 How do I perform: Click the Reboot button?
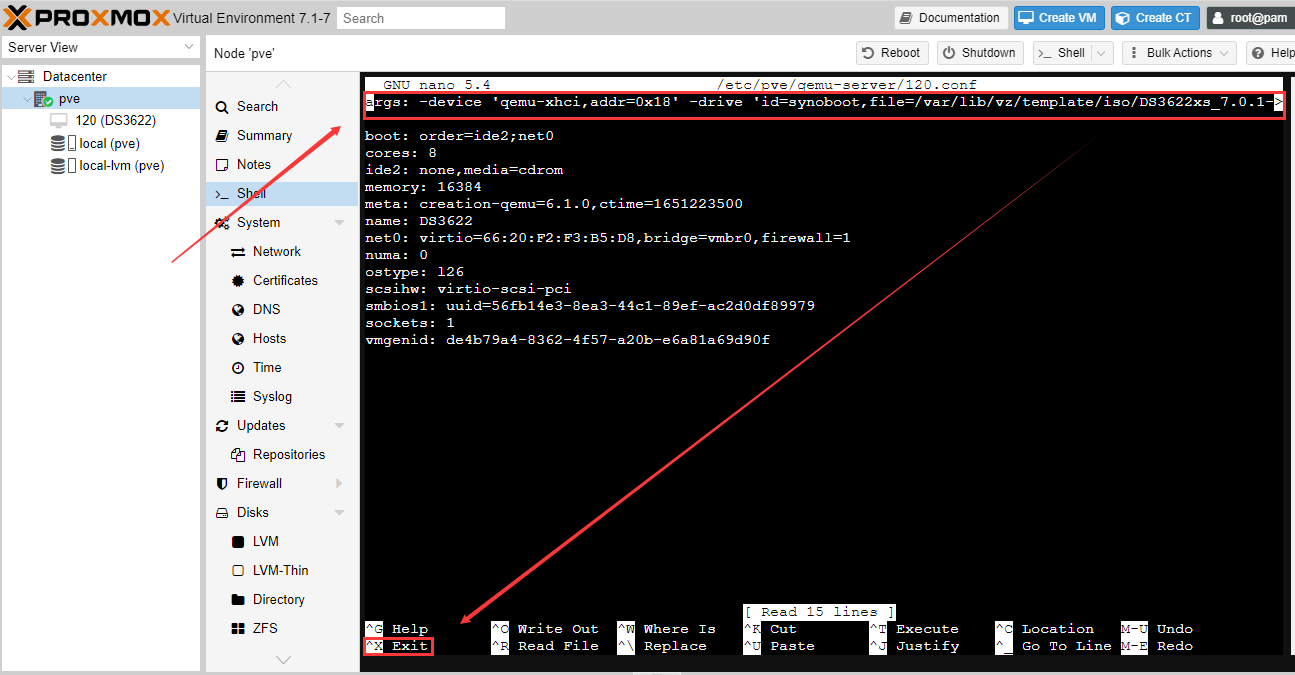coord(892,53)
